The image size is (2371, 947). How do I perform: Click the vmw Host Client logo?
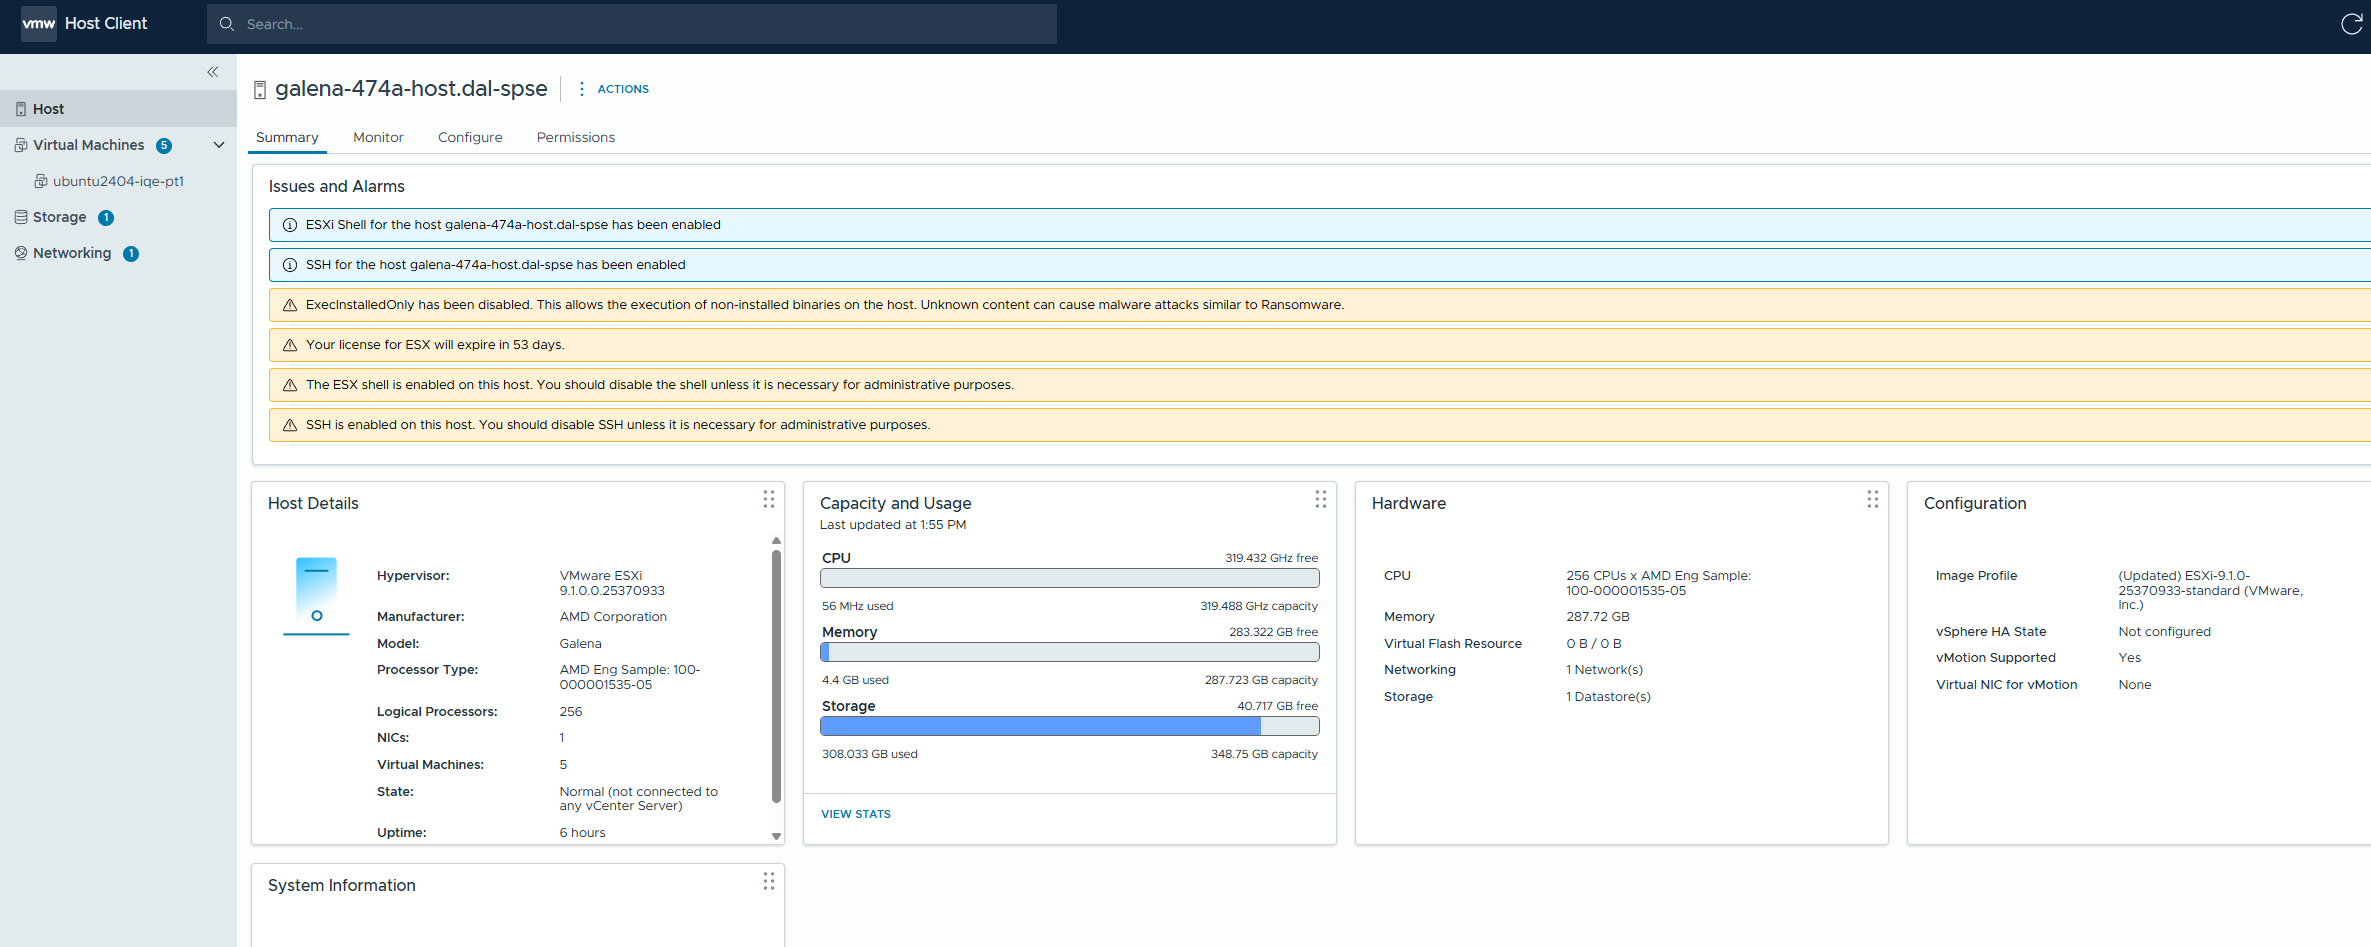[x=85, y=23]
